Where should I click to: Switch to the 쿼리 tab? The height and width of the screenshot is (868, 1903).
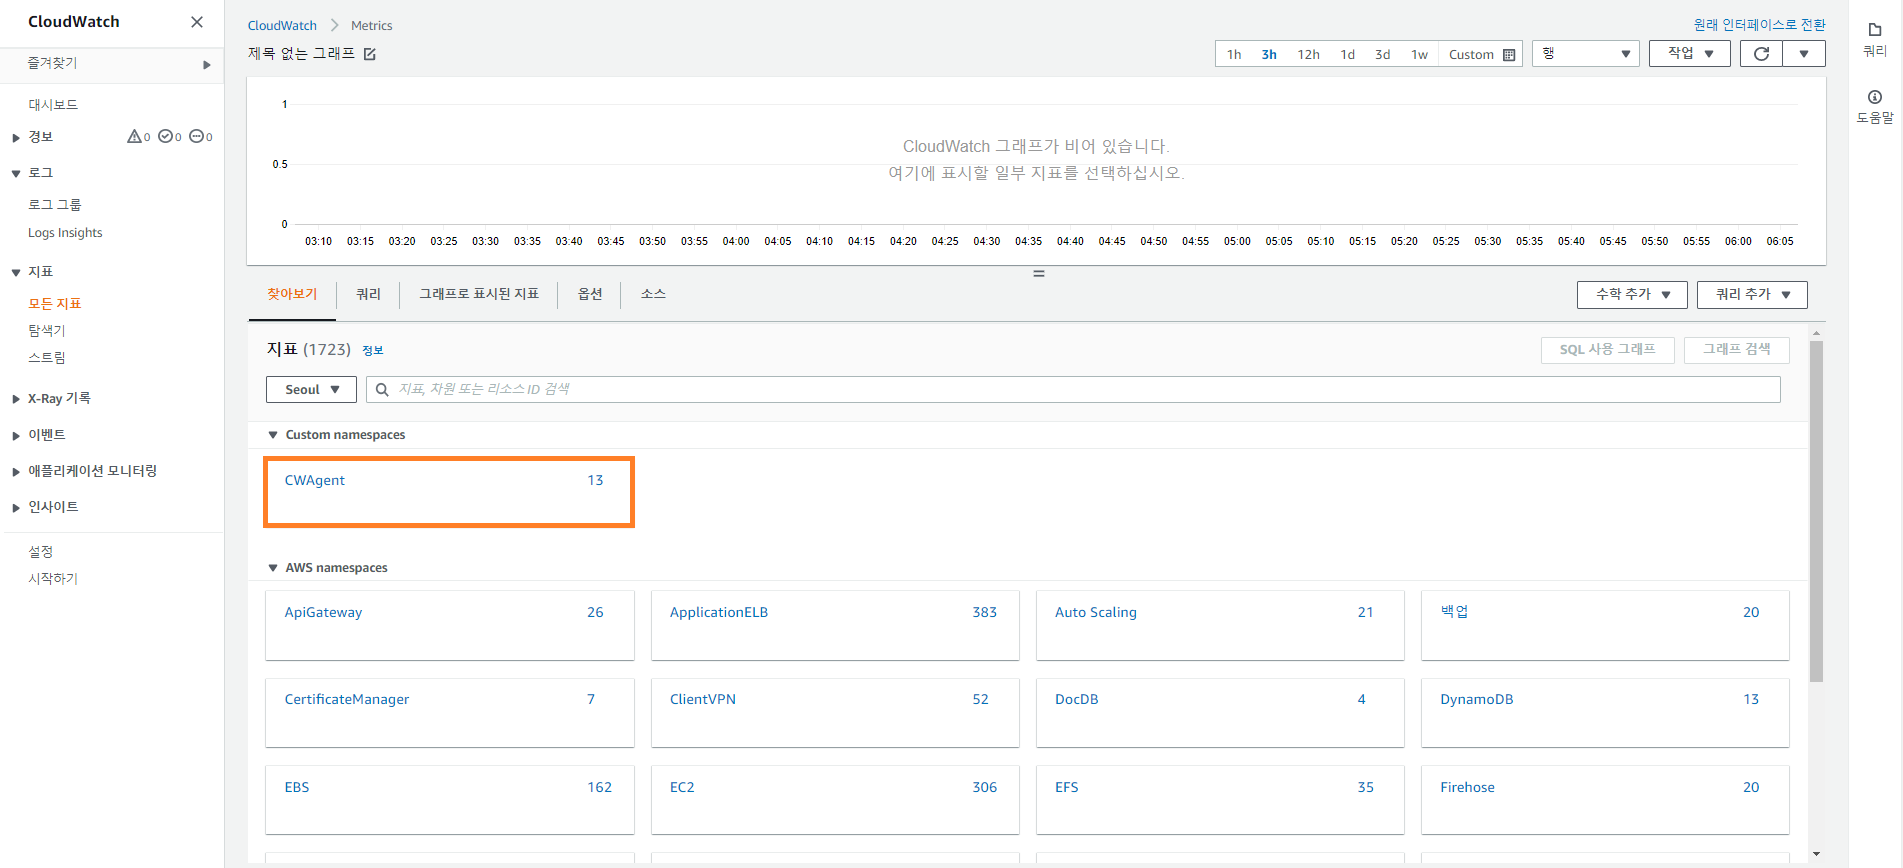tap(368, 294)
